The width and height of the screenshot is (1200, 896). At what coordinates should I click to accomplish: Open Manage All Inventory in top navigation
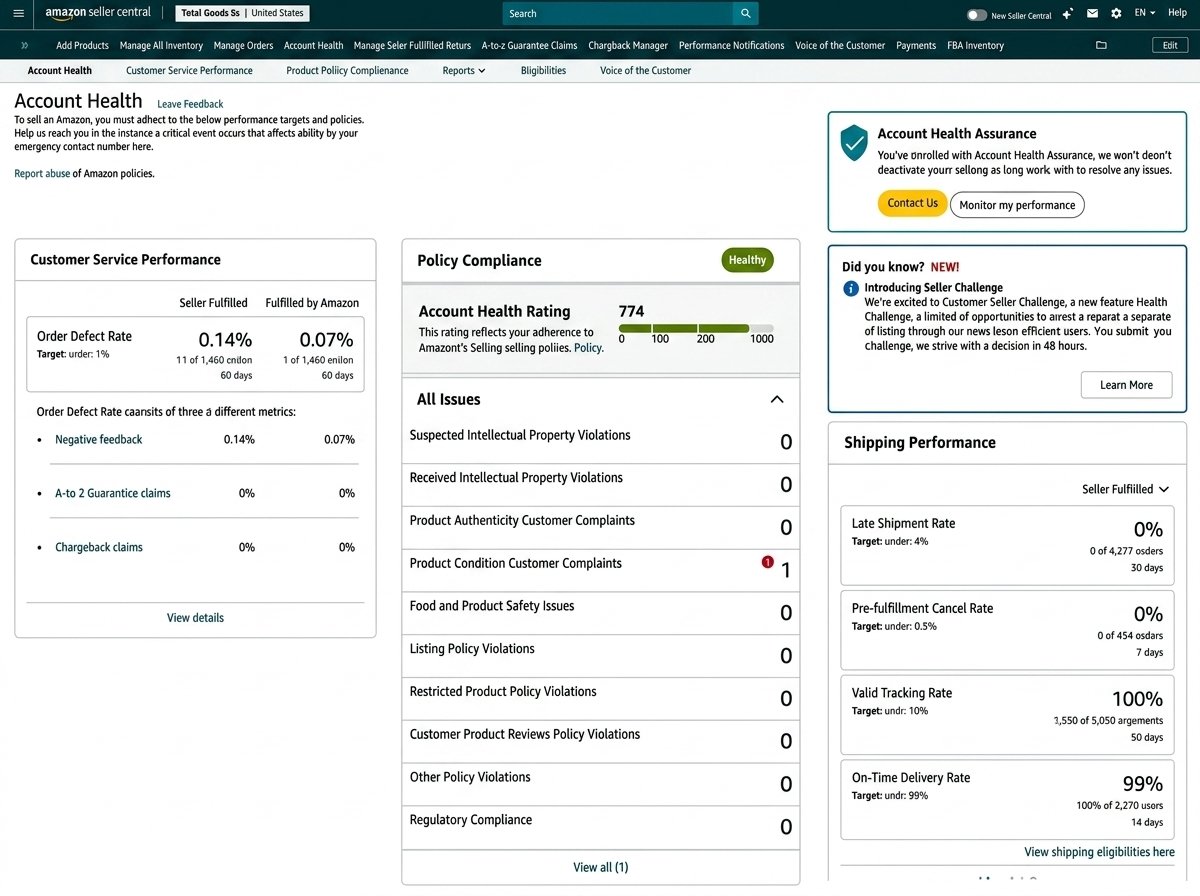coord(161,45)
